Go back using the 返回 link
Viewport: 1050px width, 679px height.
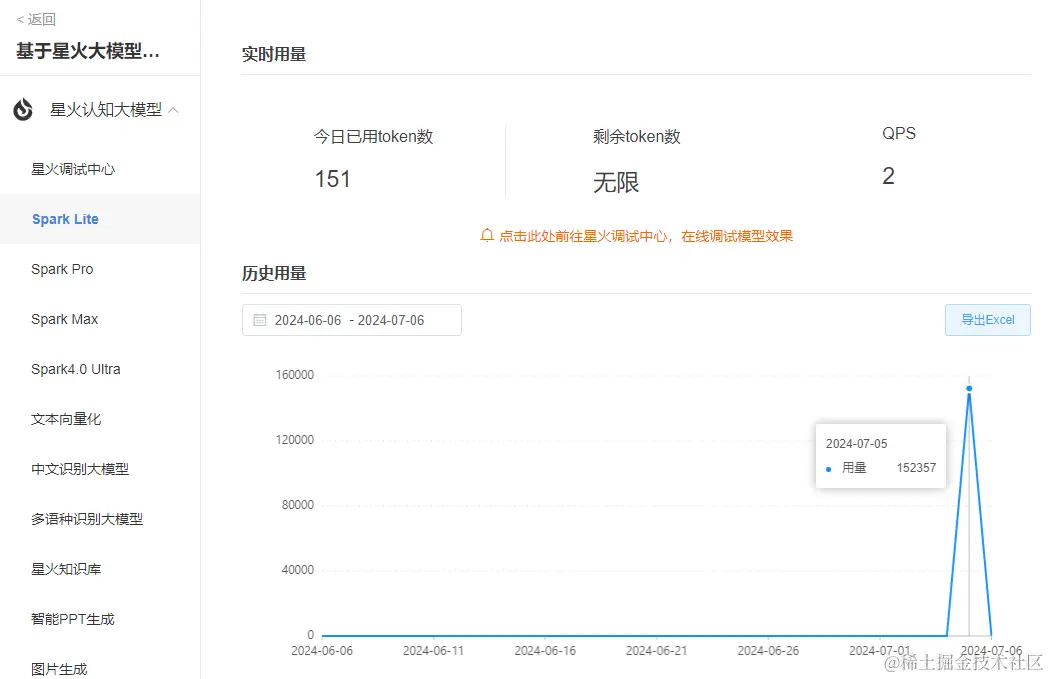(x=36, y=19)
